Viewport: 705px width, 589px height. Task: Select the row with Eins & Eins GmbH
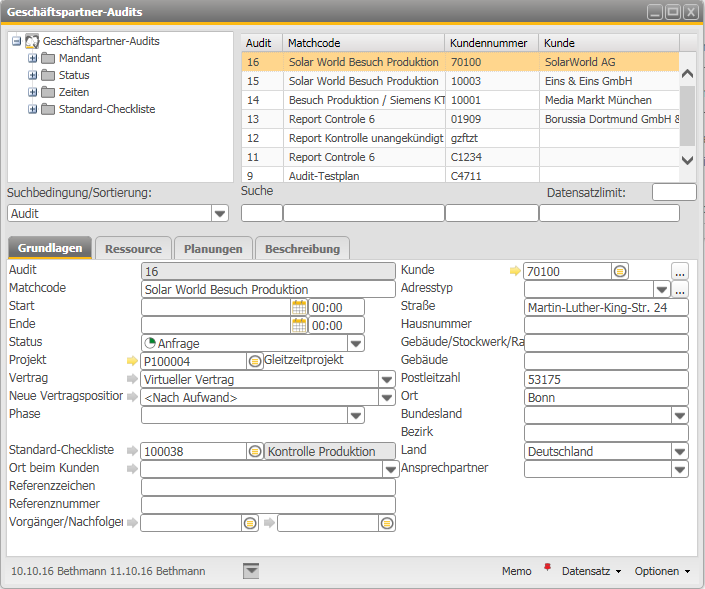[460, 81]
